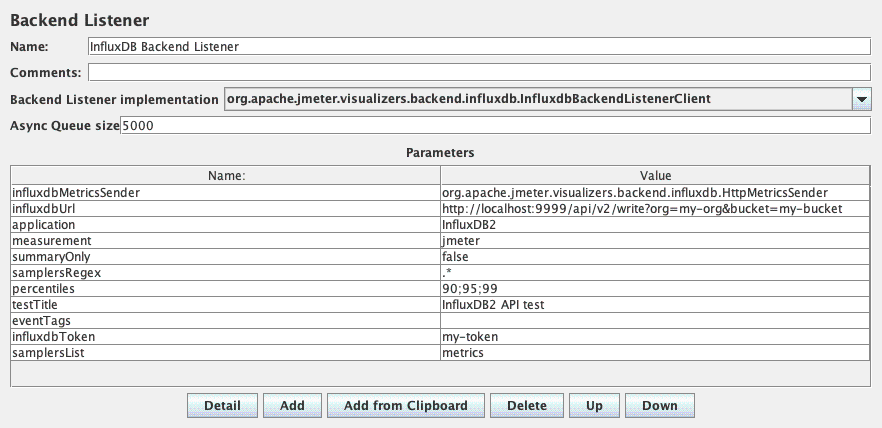
Task: Select the samplersList parameter name cell
Action: coord(224,353)
